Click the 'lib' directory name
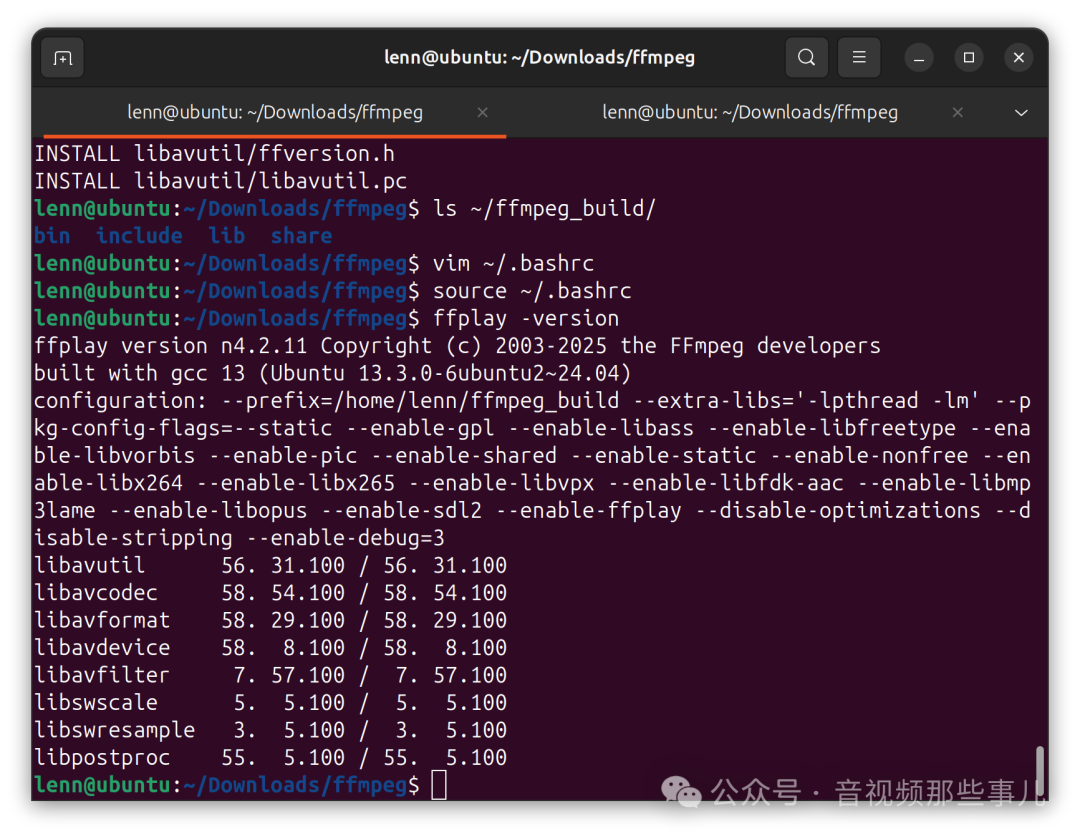The height and width of the screenshot is (836, 1080). (x=227, y=236)
